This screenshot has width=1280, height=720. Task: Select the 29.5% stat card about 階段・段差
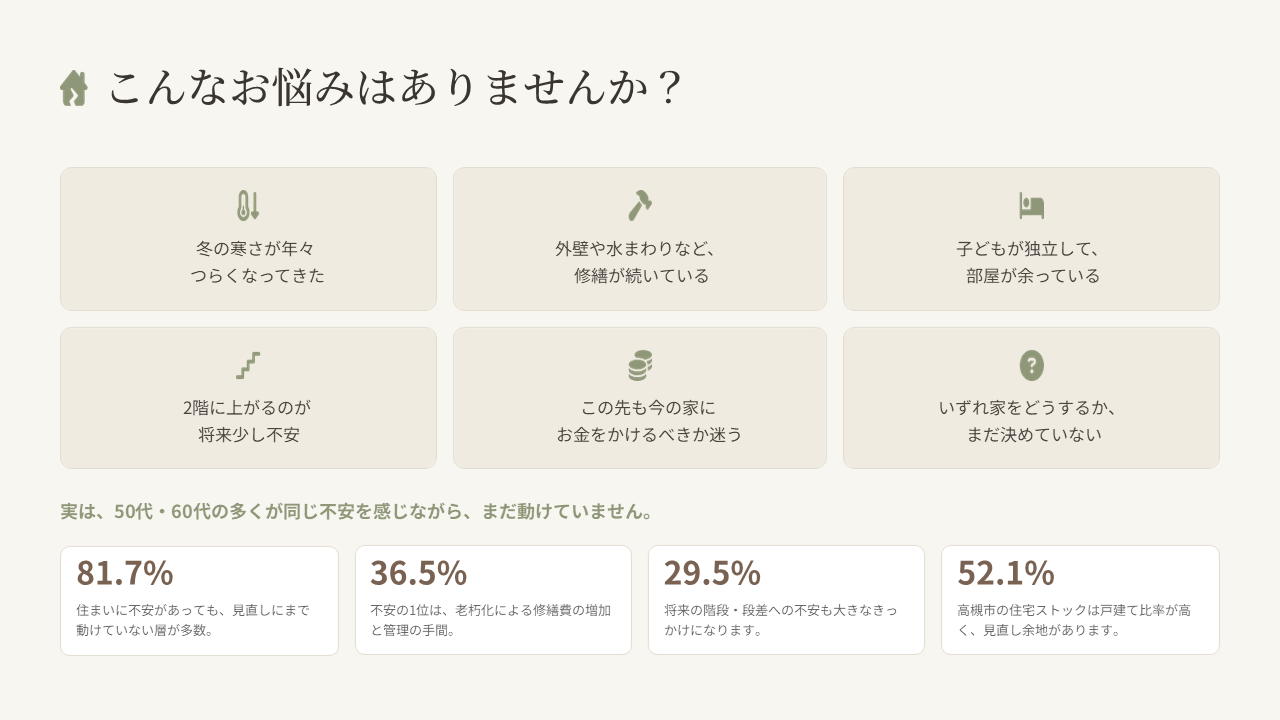click(786, 600)
